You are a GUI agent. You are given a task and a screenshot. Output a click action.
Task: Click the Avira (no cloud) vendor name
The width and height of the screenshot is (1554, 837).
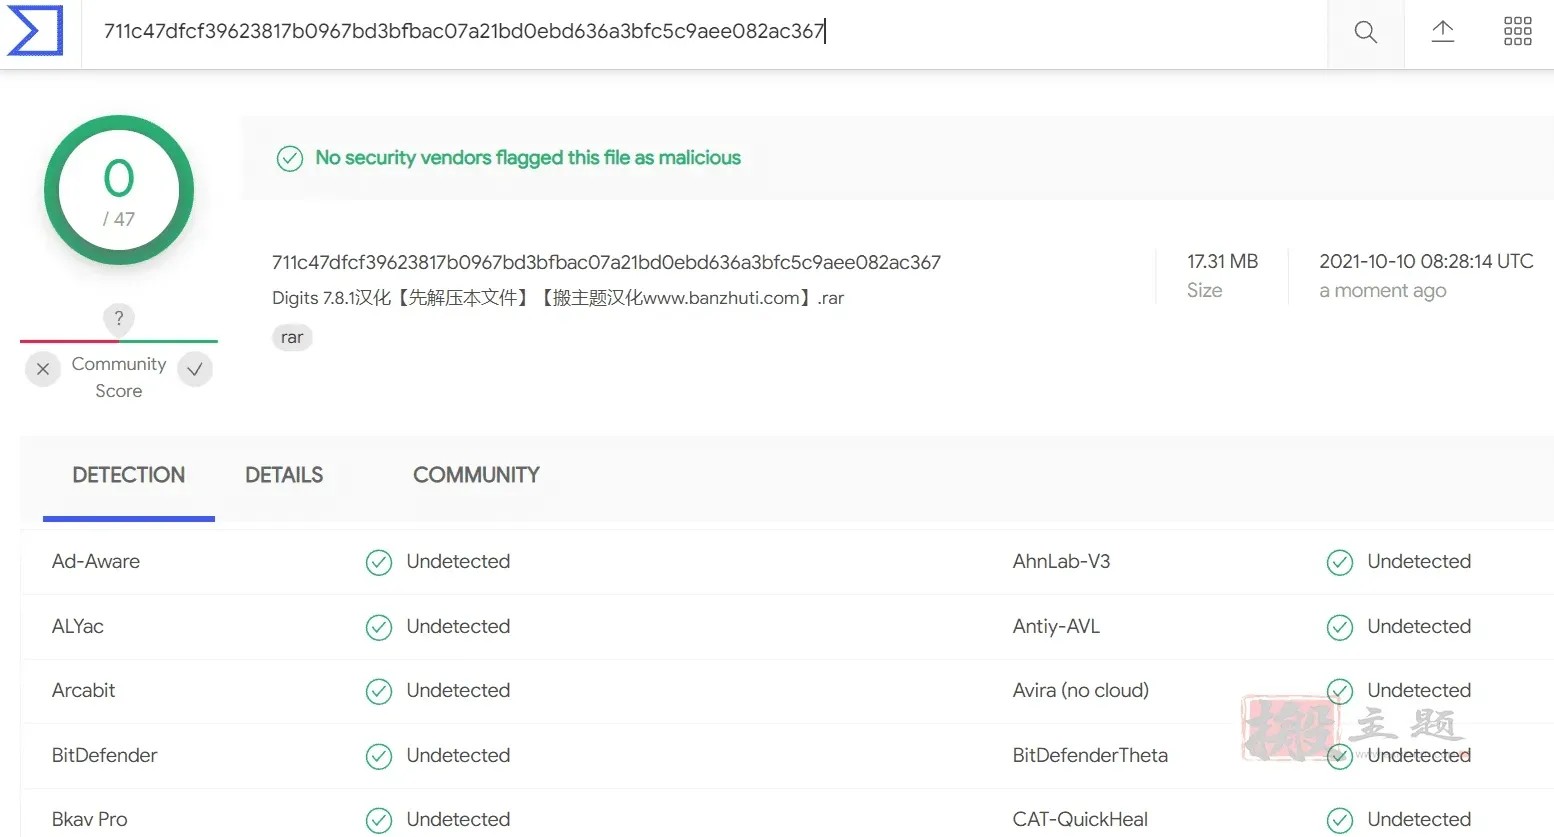point(1081,690)
